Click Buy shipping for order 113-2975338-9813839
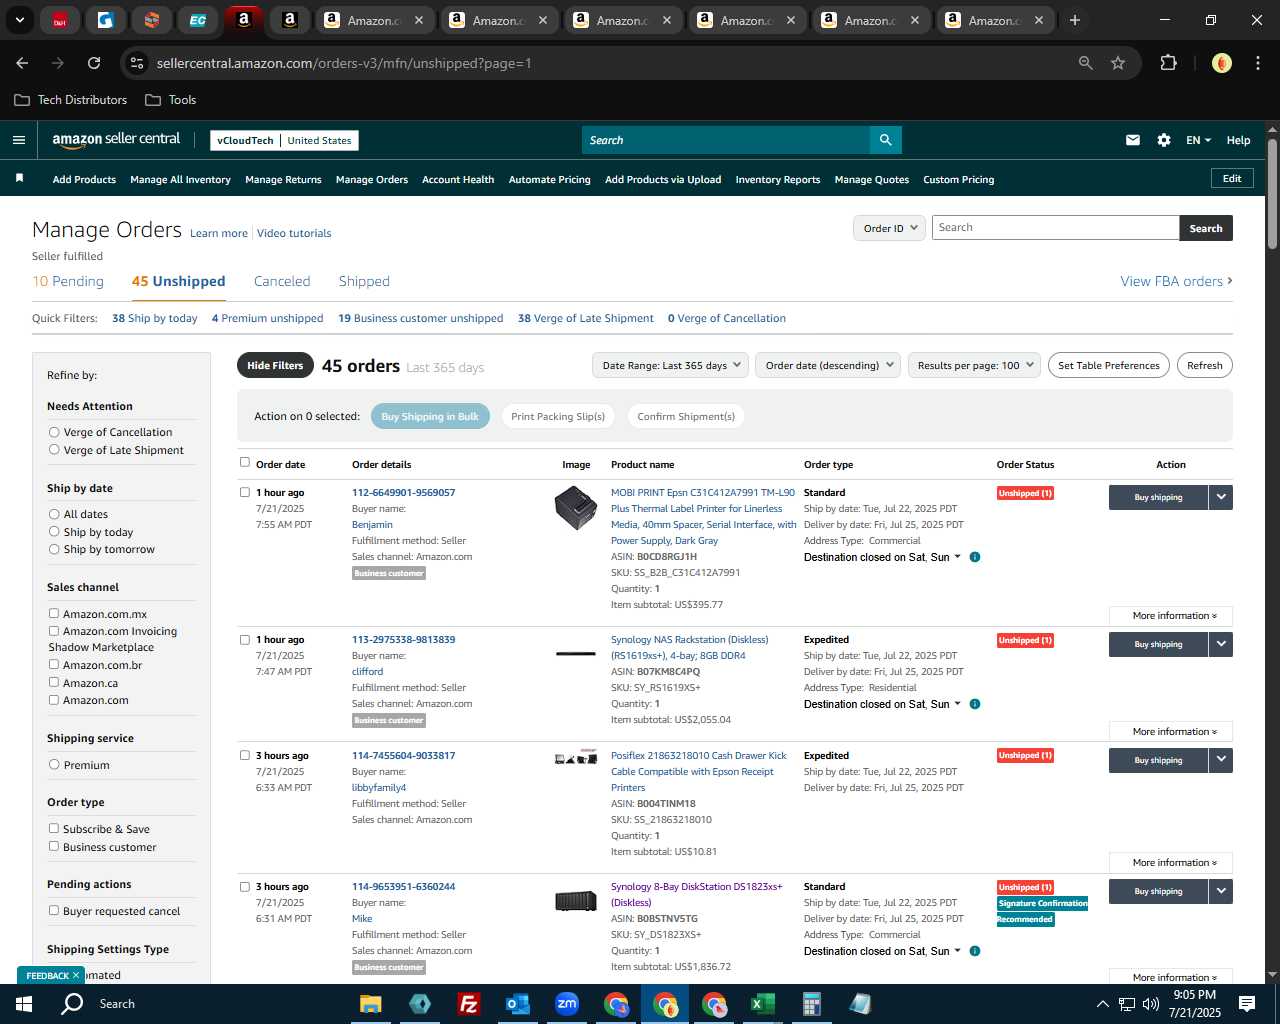This screenshot has height=1024, width=1280. [x=1158, y=644]
